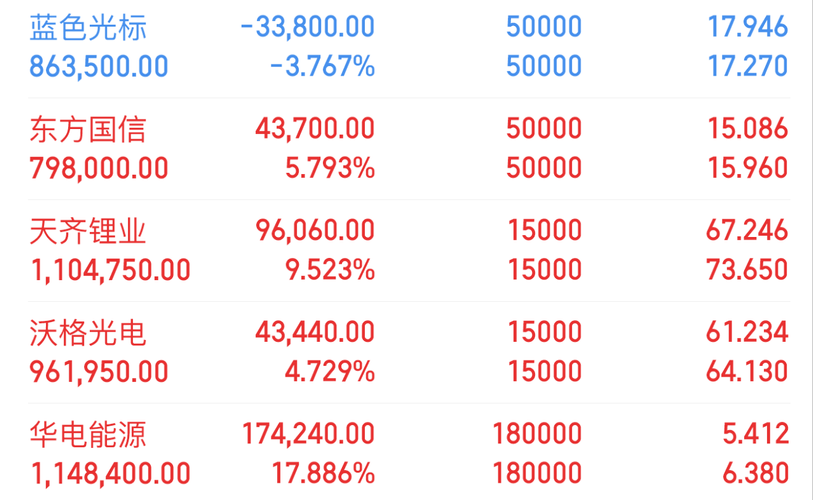Tap 东方国信 profit amount 43,700.00
This screenshot has width=813, height=500.
315,129
